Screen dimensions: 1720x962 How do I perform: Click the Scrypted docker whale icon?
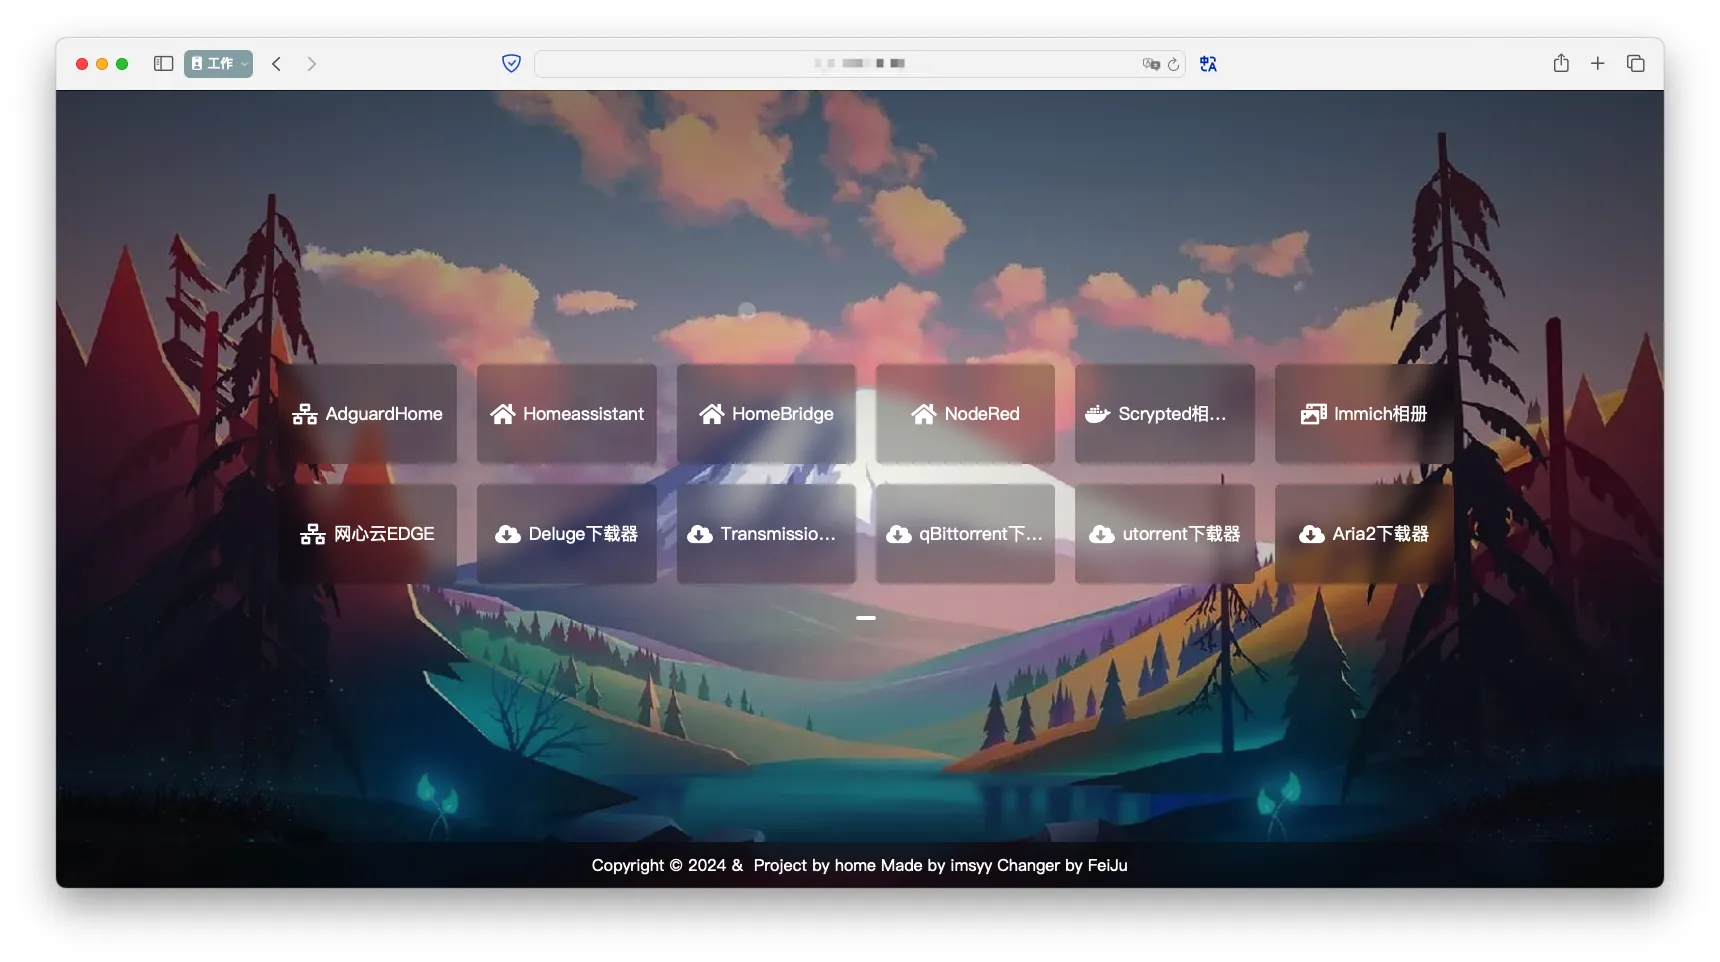click(1098, 414)
